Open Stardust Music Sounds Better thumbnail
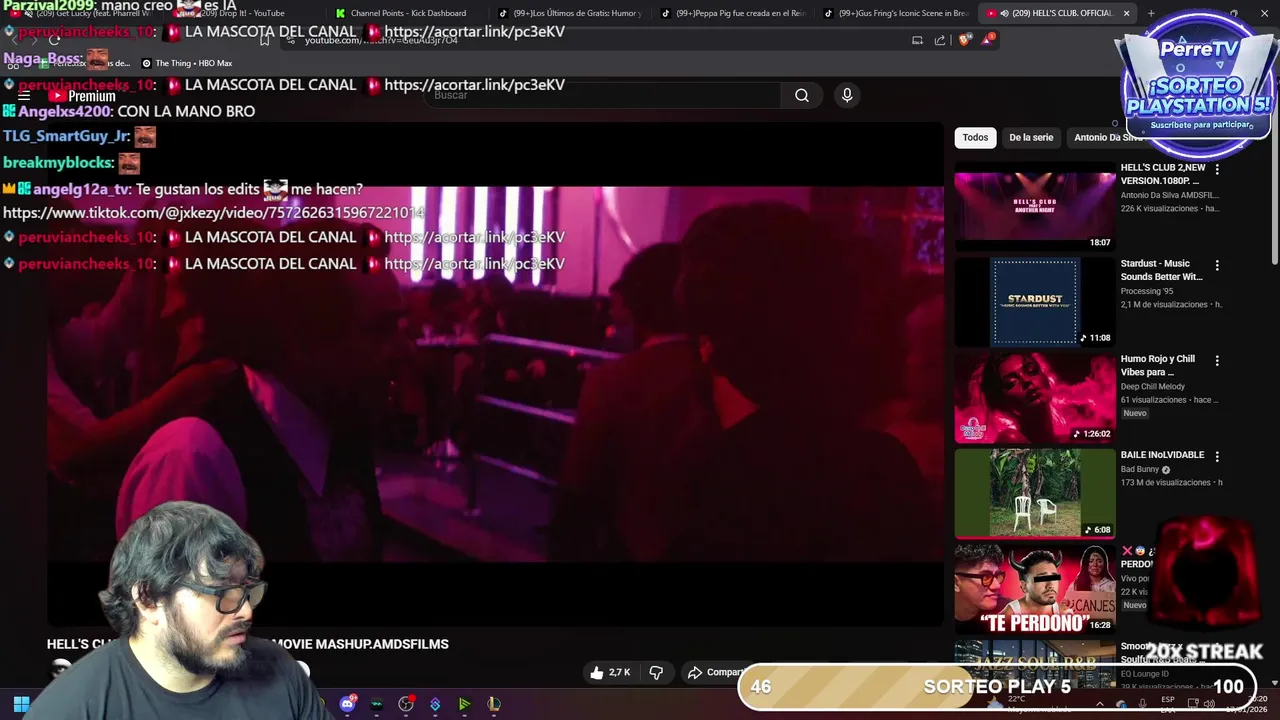This screenshot has height=720, width=1280. pos(1035,301)
